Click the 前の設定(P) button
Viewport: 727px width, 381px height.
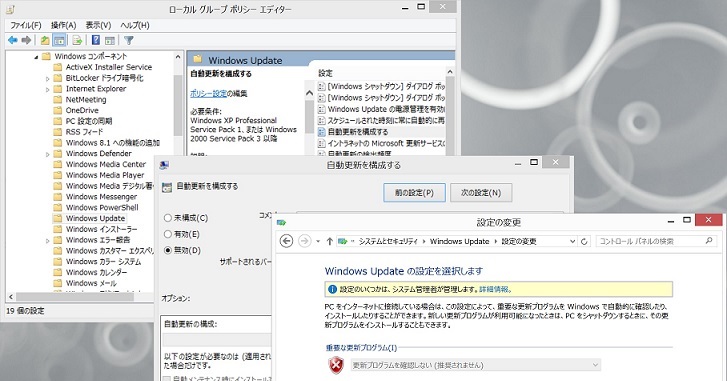point(415,192)
